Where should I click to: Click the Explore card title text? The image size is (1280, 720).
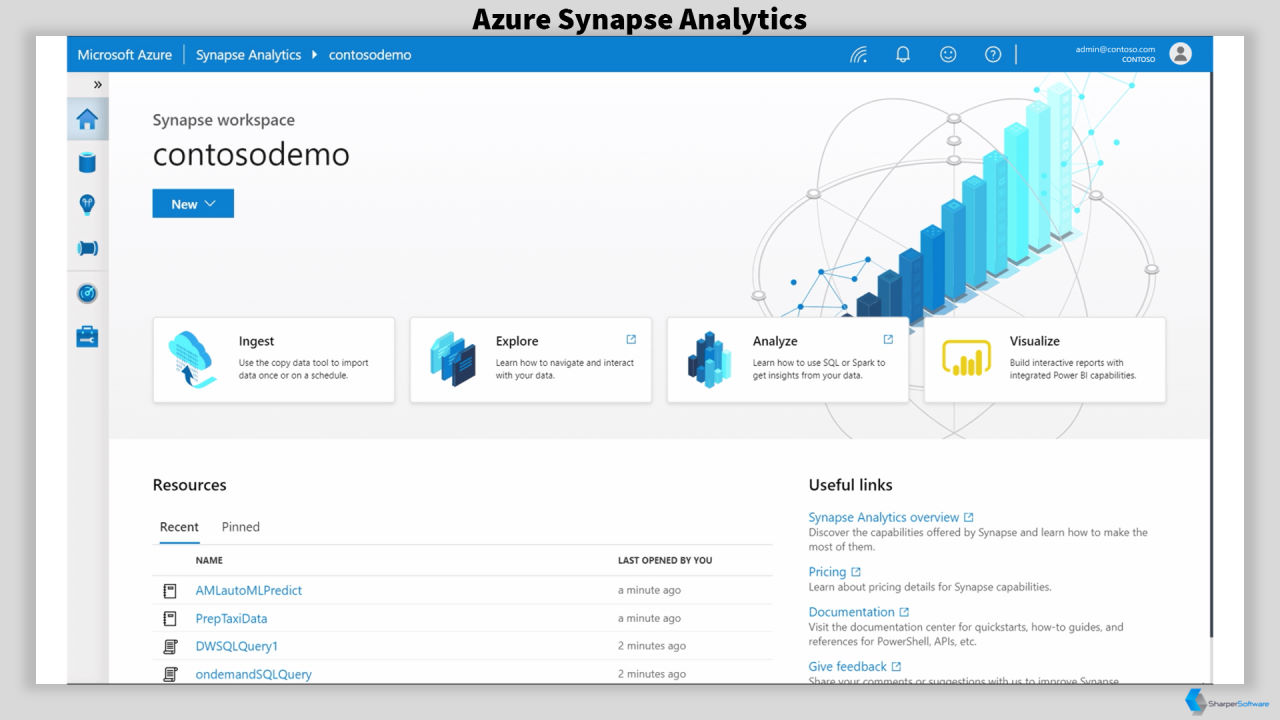pos(517,341)
